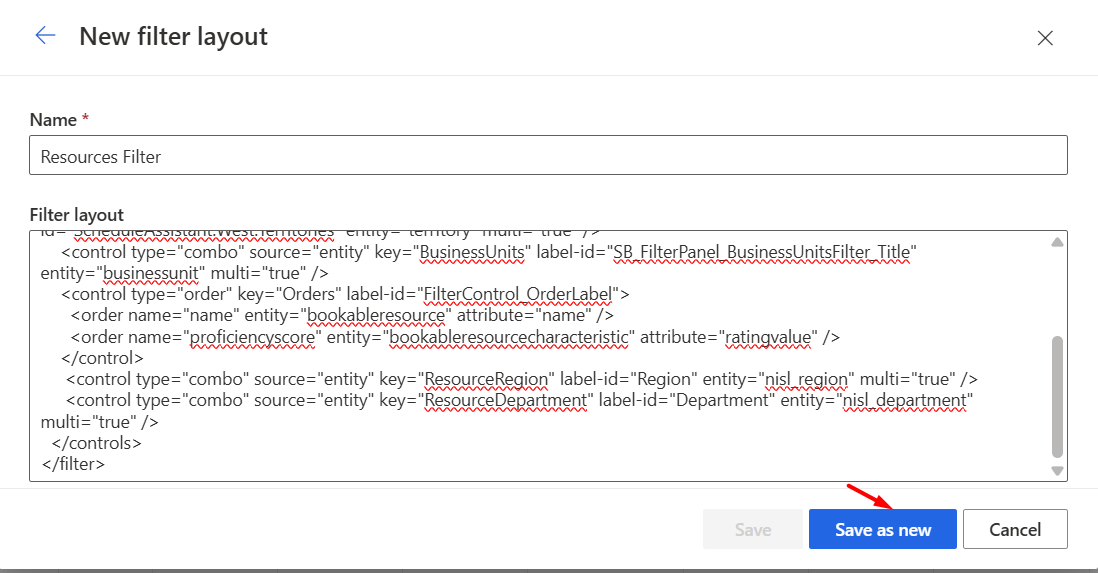The width and height of the screenshot is (1098, 573).
Task: Place cursor on ResourceRegion key text
Action: (488, 378)
